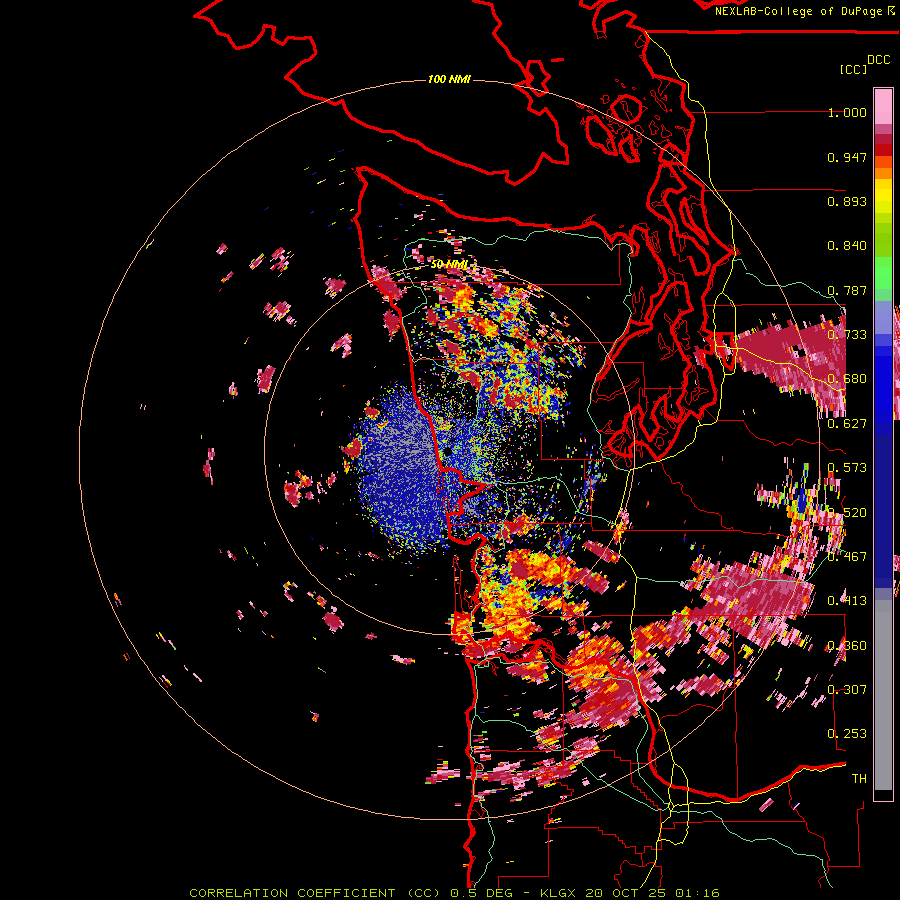The image size is (900, 900).
Task: Pick the light pink top color bar segment
Action: tap(883, 106)
